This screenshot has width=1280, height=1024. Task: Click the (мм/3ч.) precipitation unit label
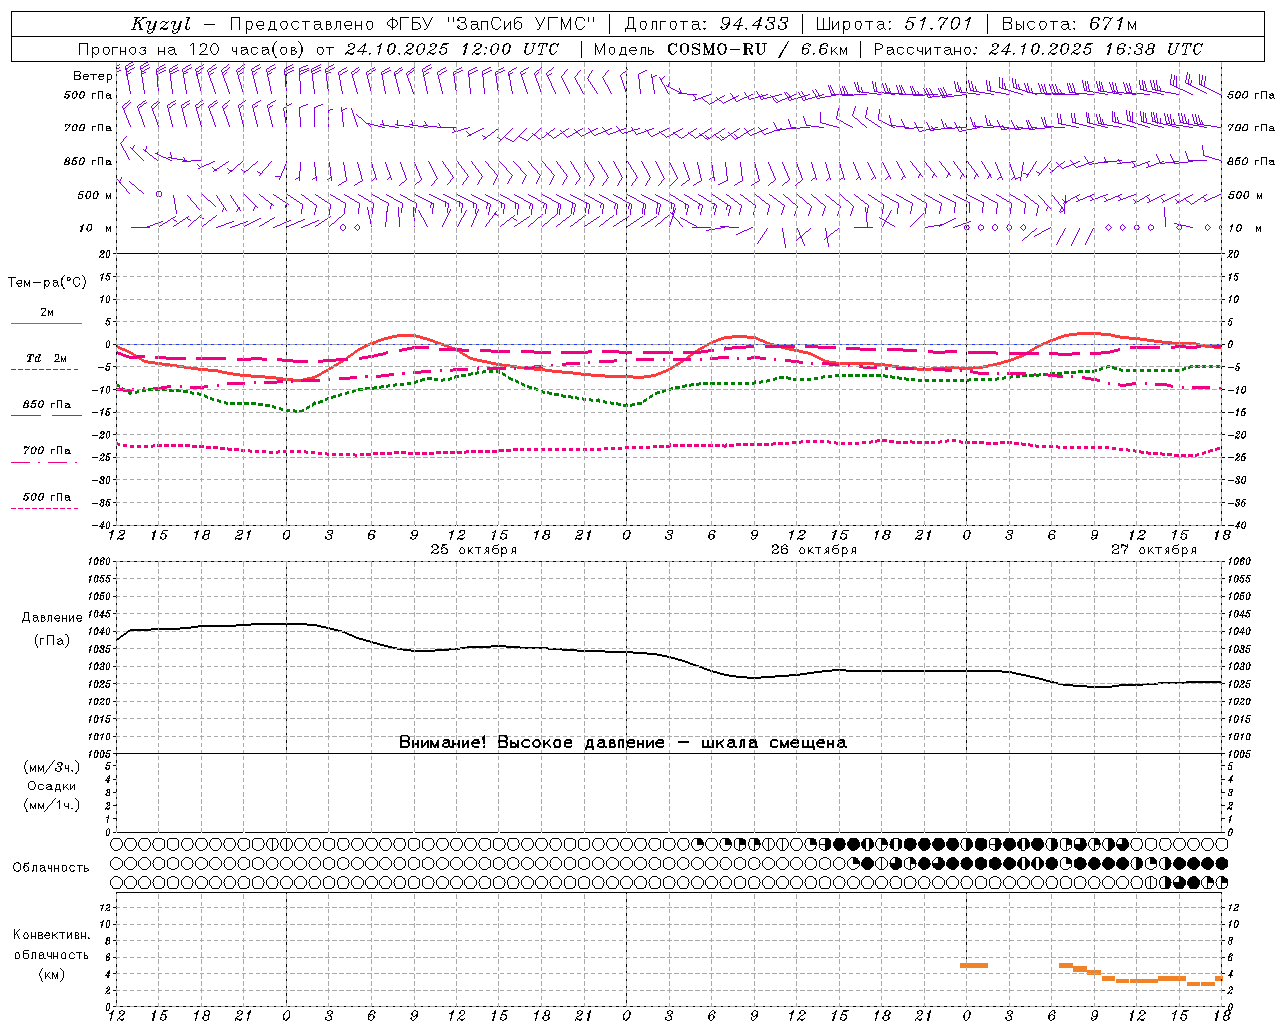(52, 767)
